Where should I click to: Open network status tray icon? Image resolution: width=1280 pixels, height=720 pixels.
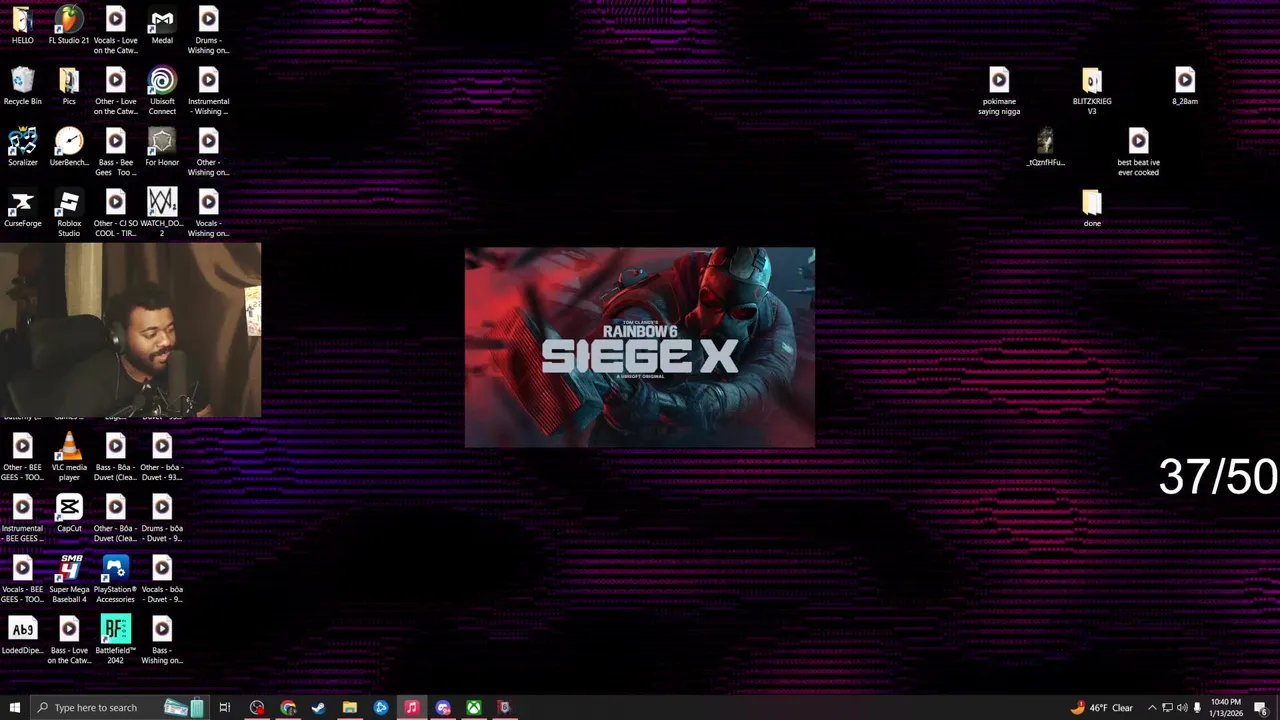[x=1167, y=708]
